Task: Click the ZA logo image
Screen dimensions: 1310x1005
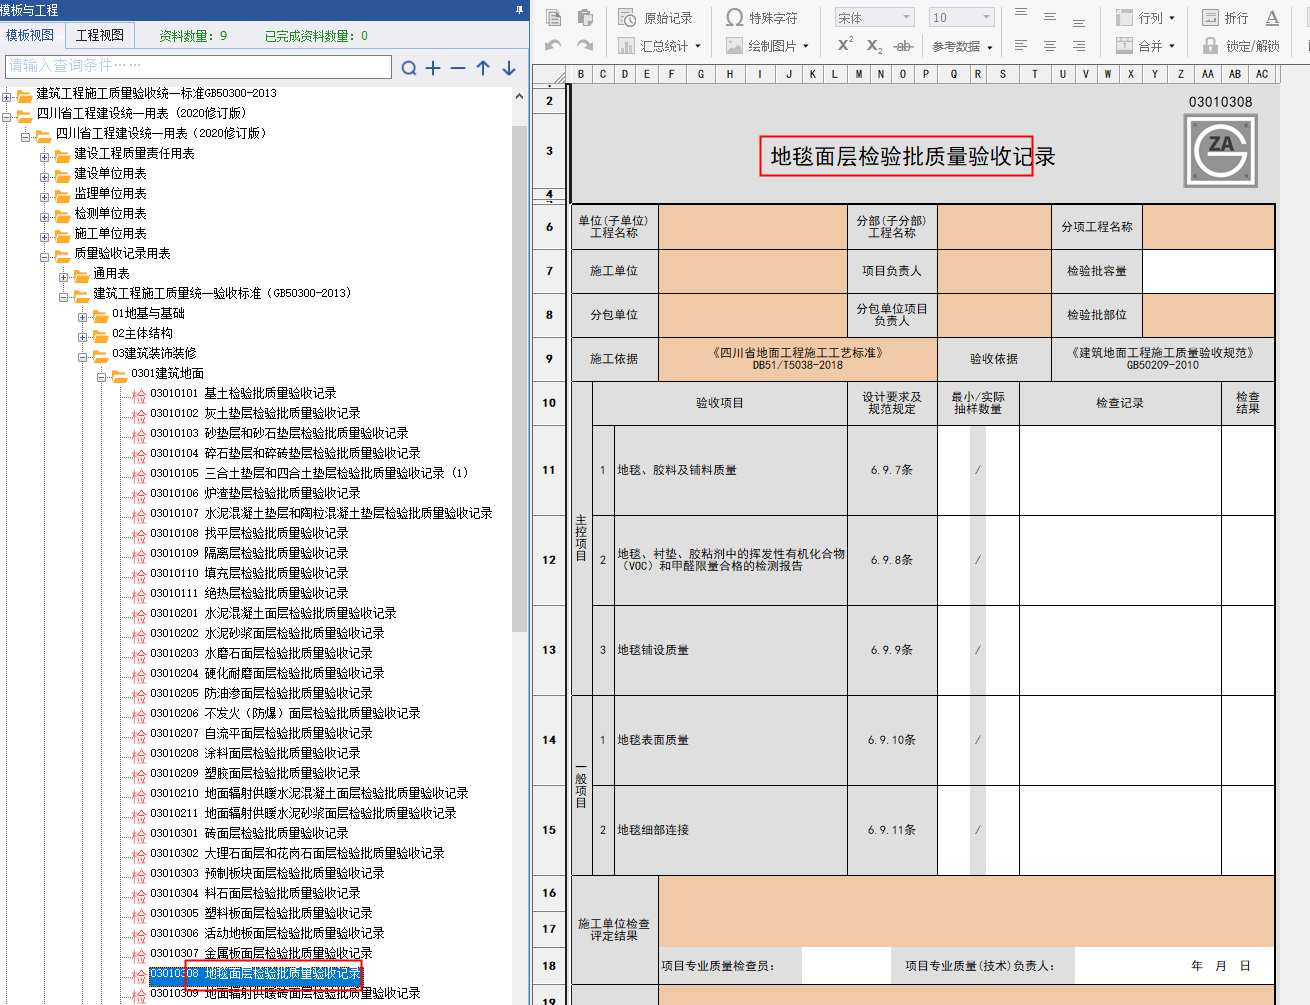Action: [x=1220, y=151]
